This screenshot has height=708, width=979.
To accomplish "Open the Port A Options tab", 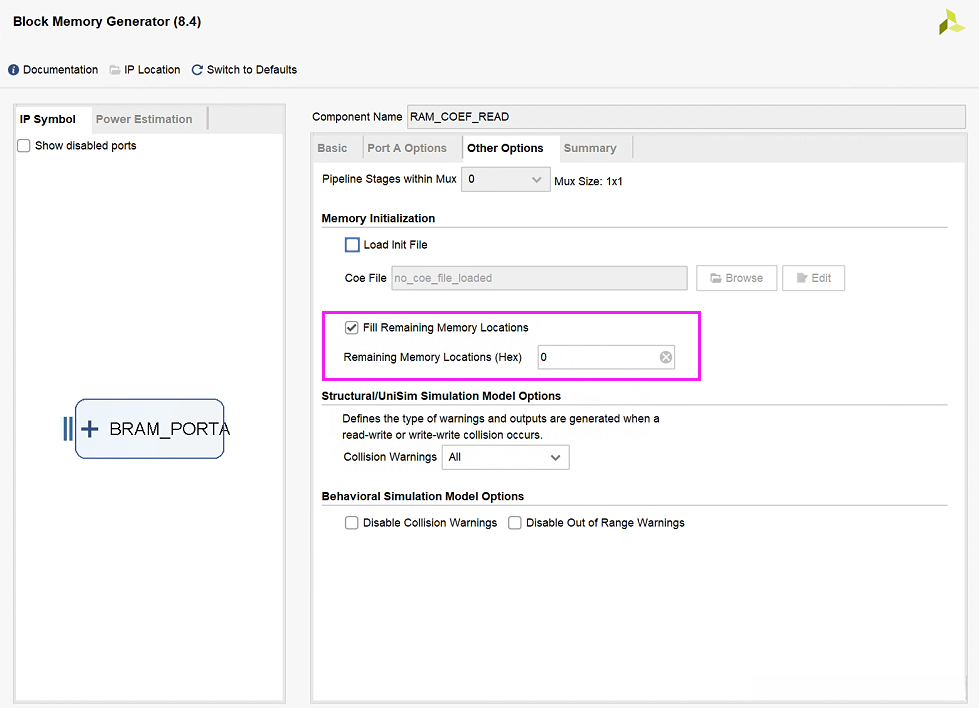I will pos(407,148).
